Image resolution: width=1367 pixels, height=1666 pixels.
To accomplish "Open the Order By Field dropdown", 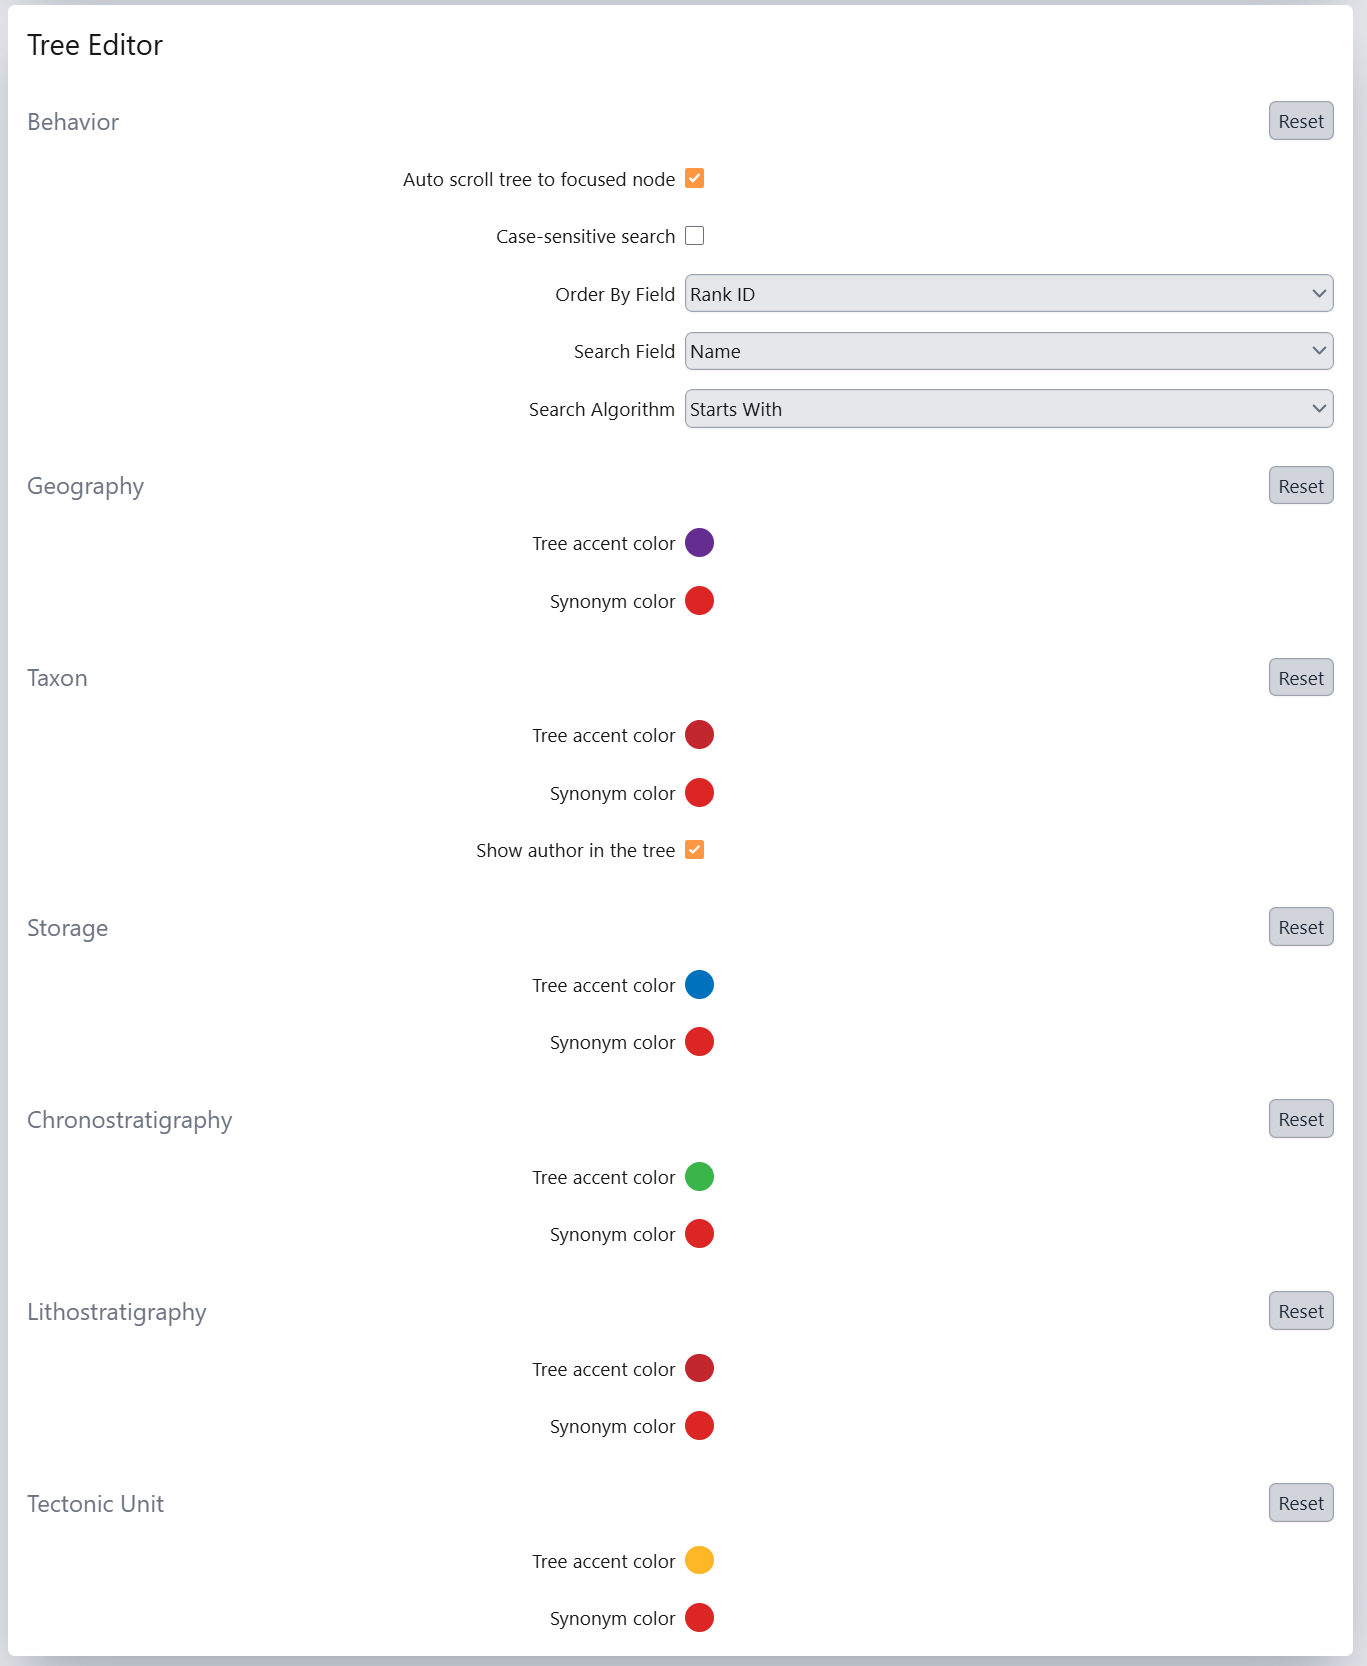I will 1008,294.
